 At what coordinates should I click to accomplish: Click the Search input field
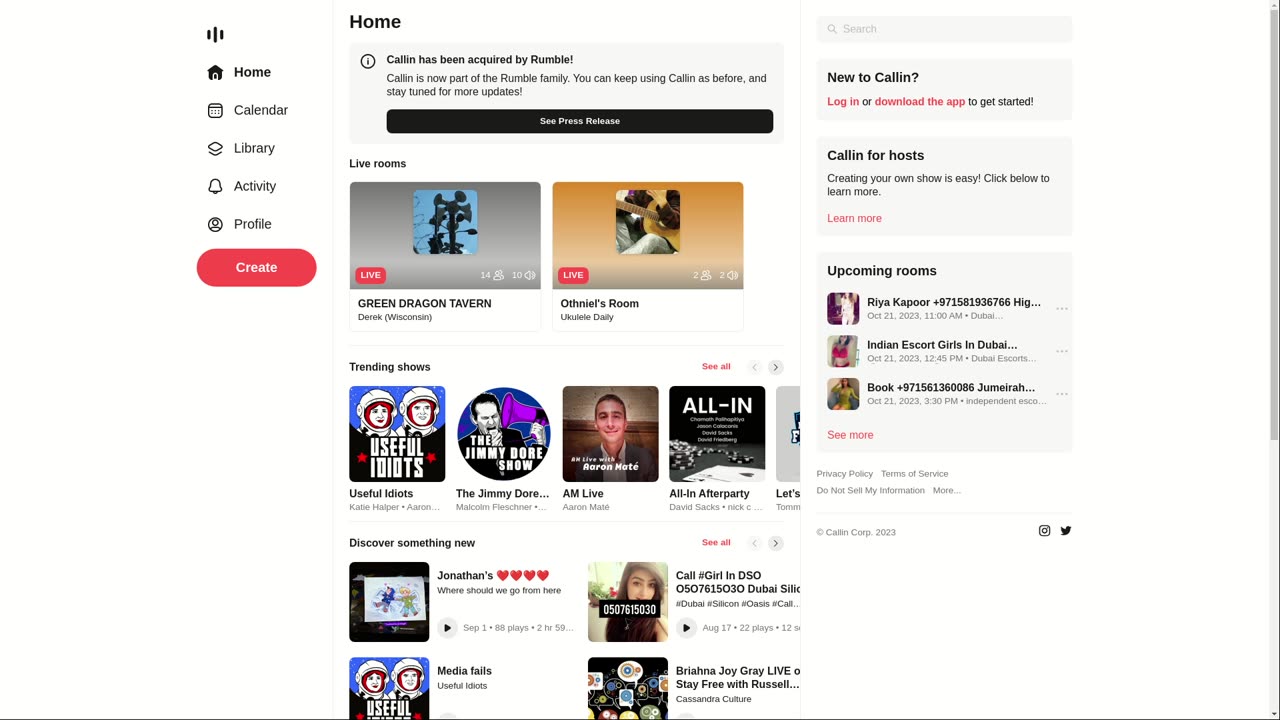[944, 29]
